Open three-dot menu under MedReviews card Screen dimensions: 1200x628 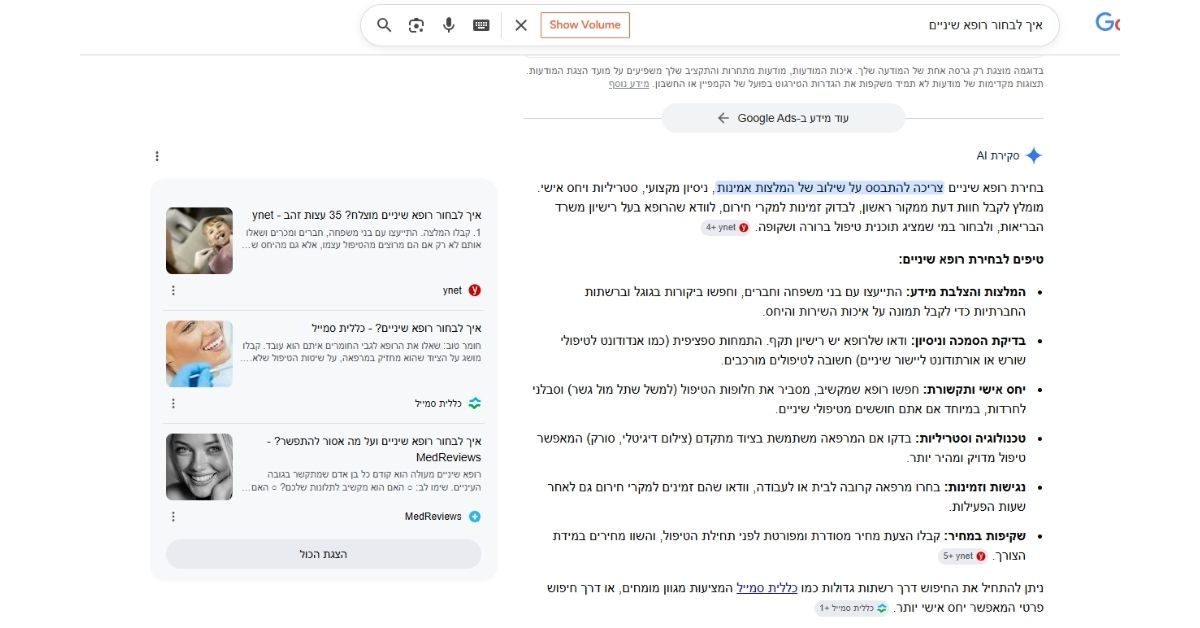click(173, 516)
